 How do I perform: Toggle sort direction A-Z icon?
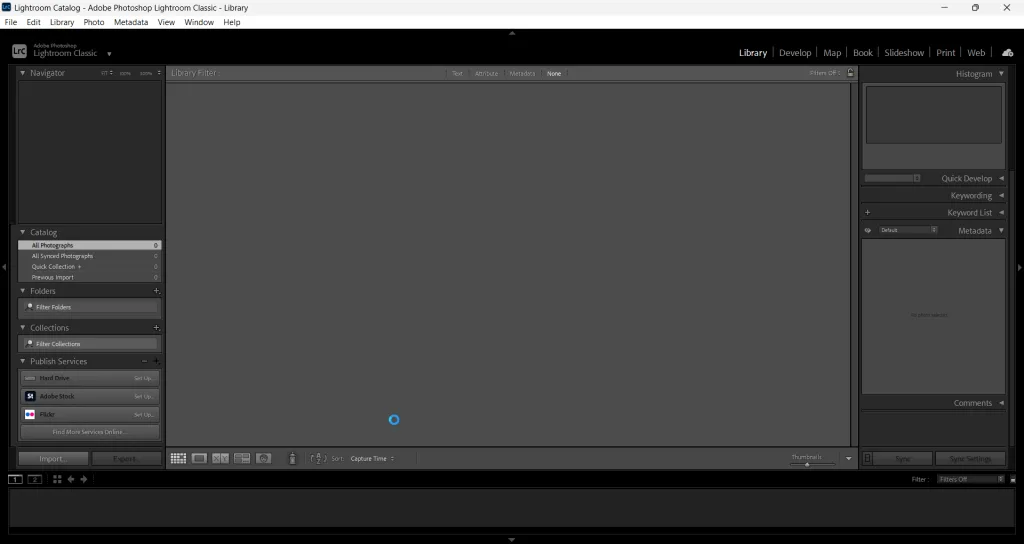coord(318,458)
